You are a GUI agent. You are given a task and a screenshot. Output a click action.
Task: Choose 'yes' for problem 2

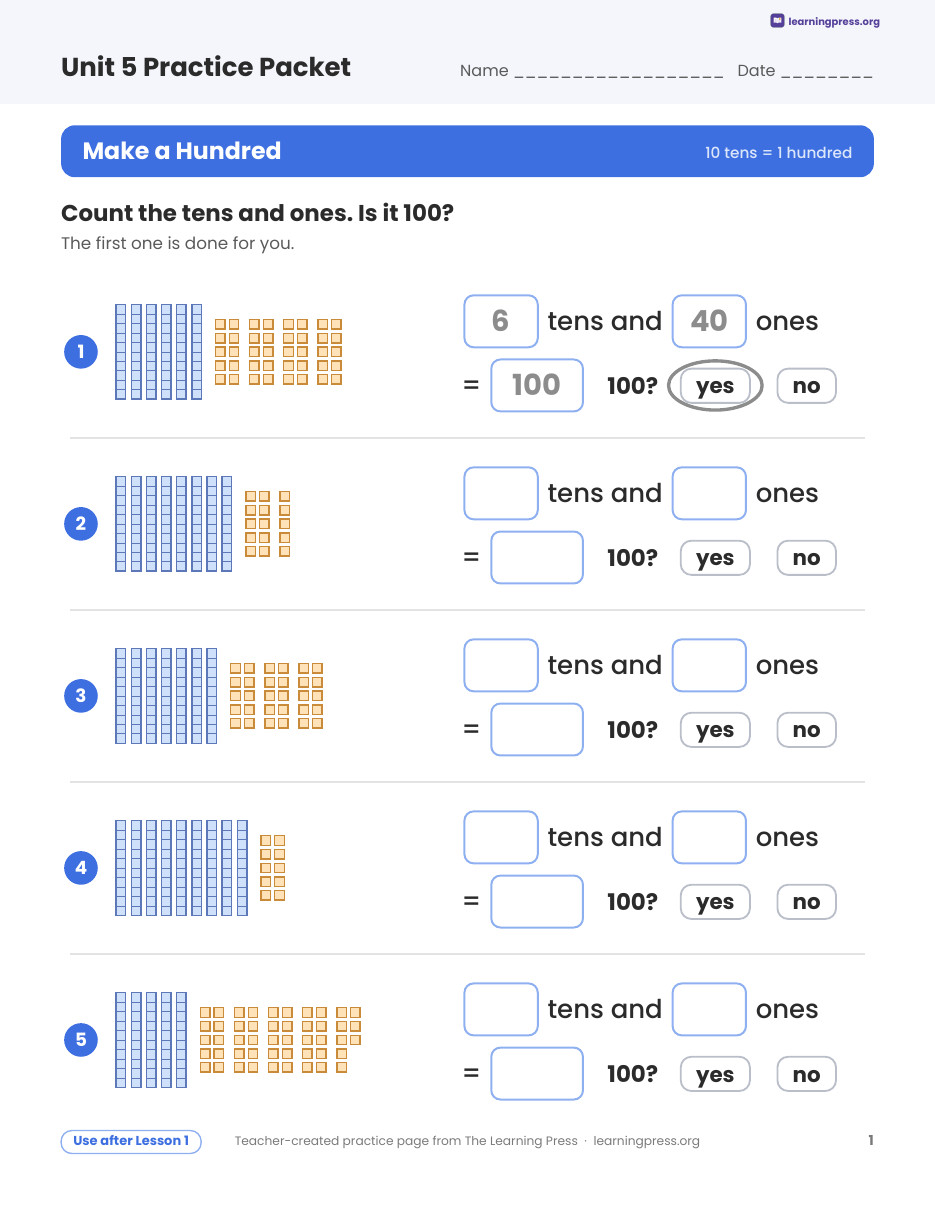[x=715, y=558]
